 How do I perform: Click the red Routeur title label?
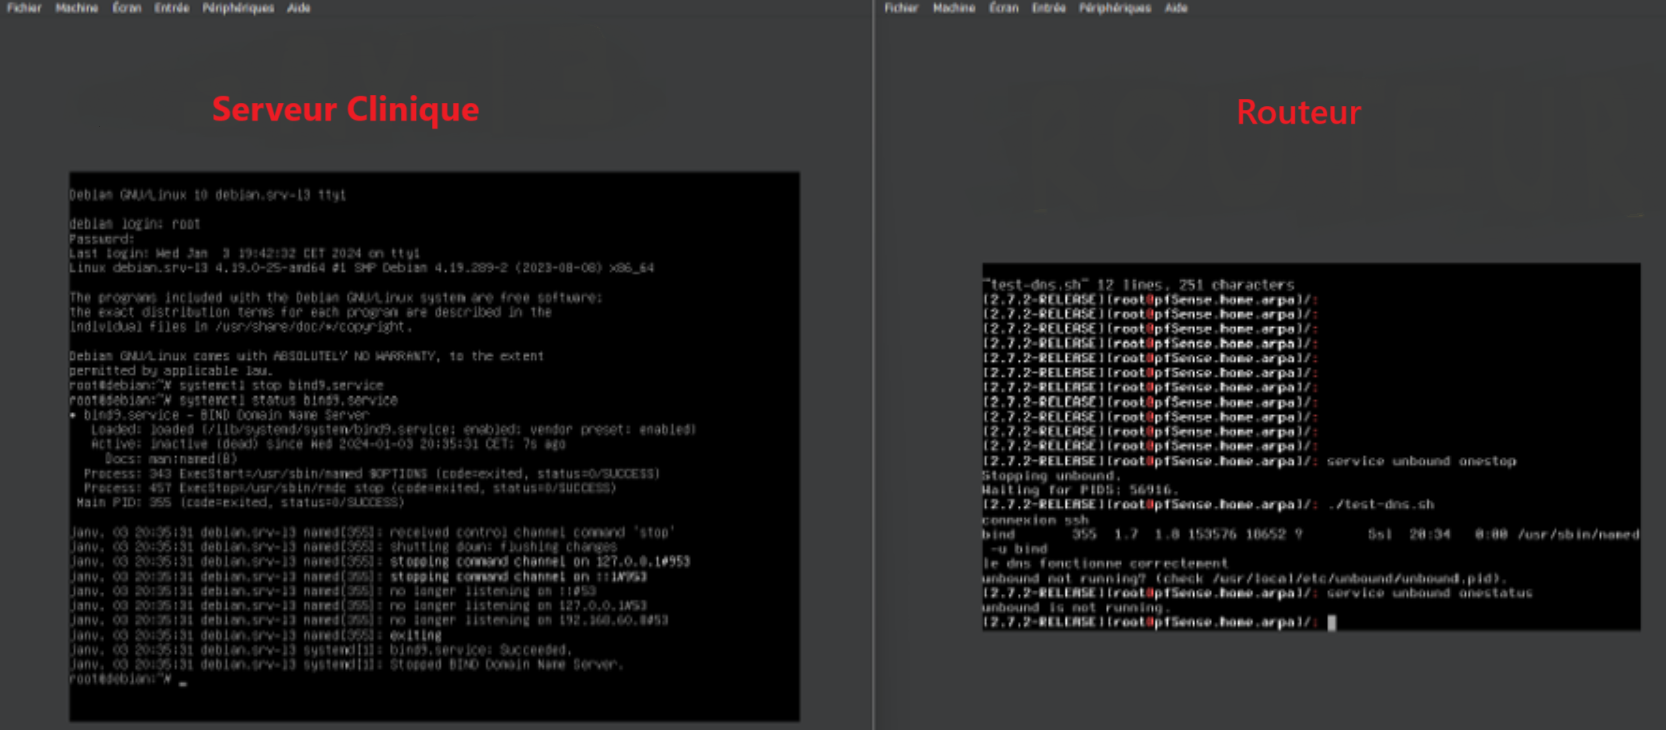(1298, 112)
